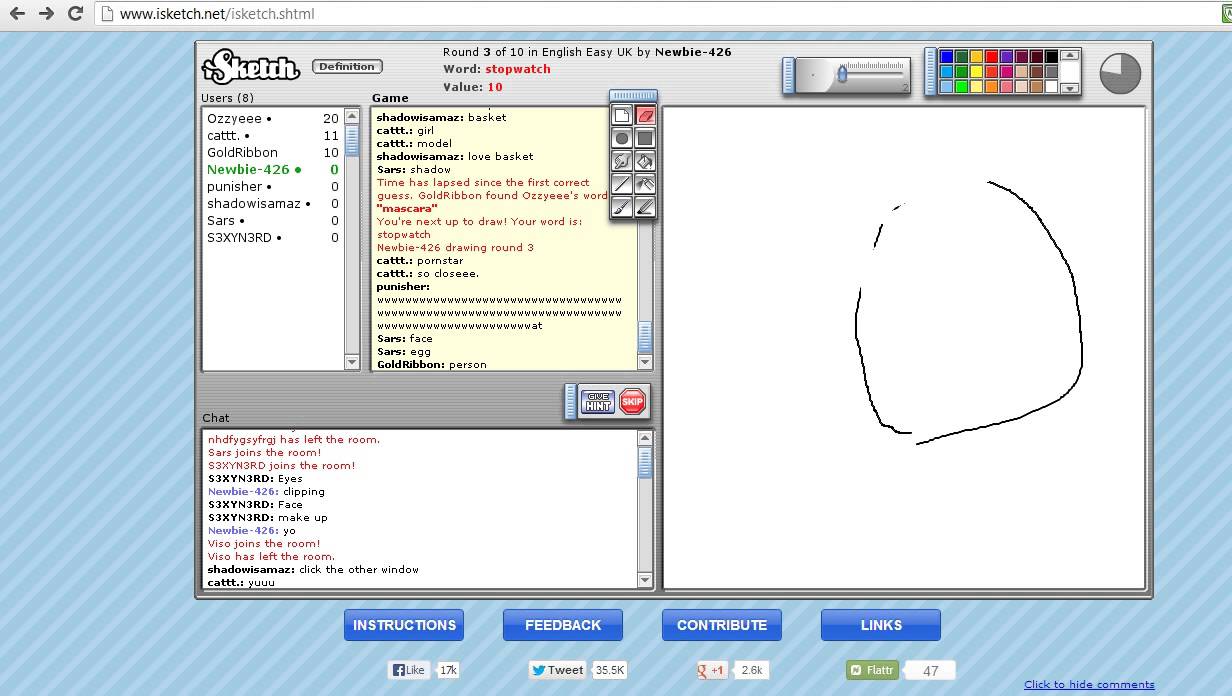Click grip handle beside Give Hint
The height and width of the screenshot is (696, 1232).
coord(571,402)
